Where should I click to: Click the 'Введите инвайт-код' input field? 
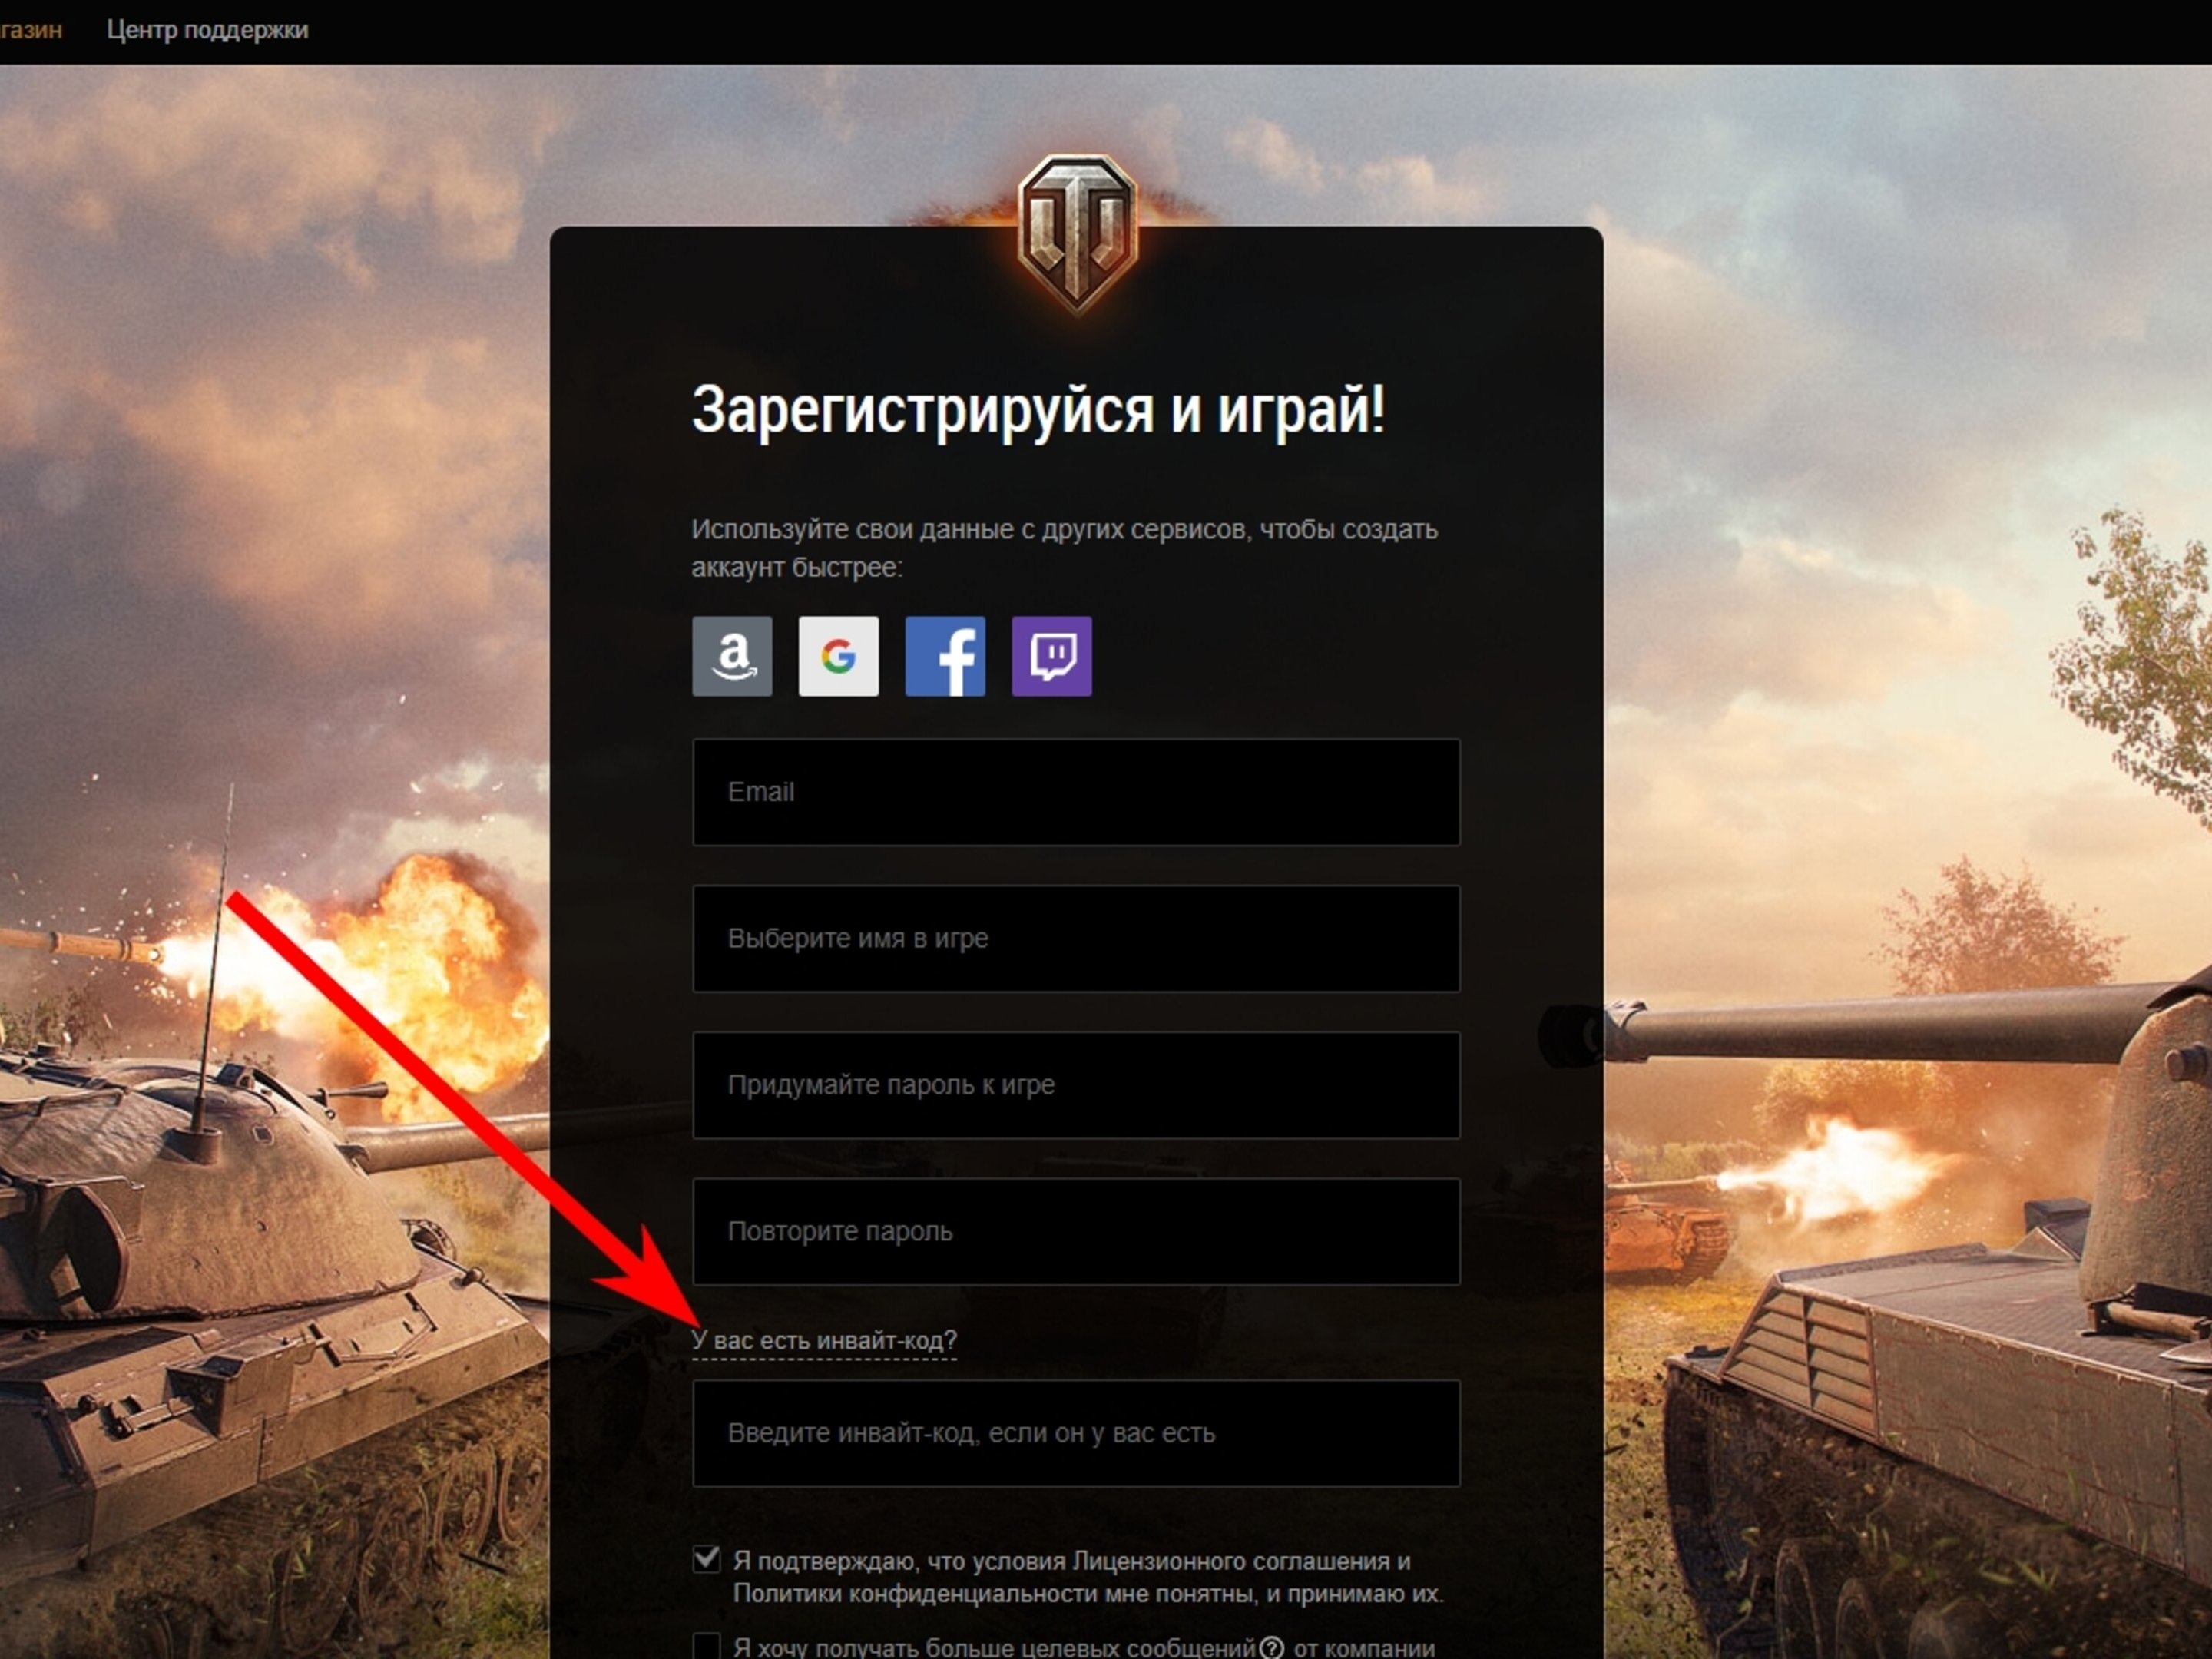tap(1076, 1433)
